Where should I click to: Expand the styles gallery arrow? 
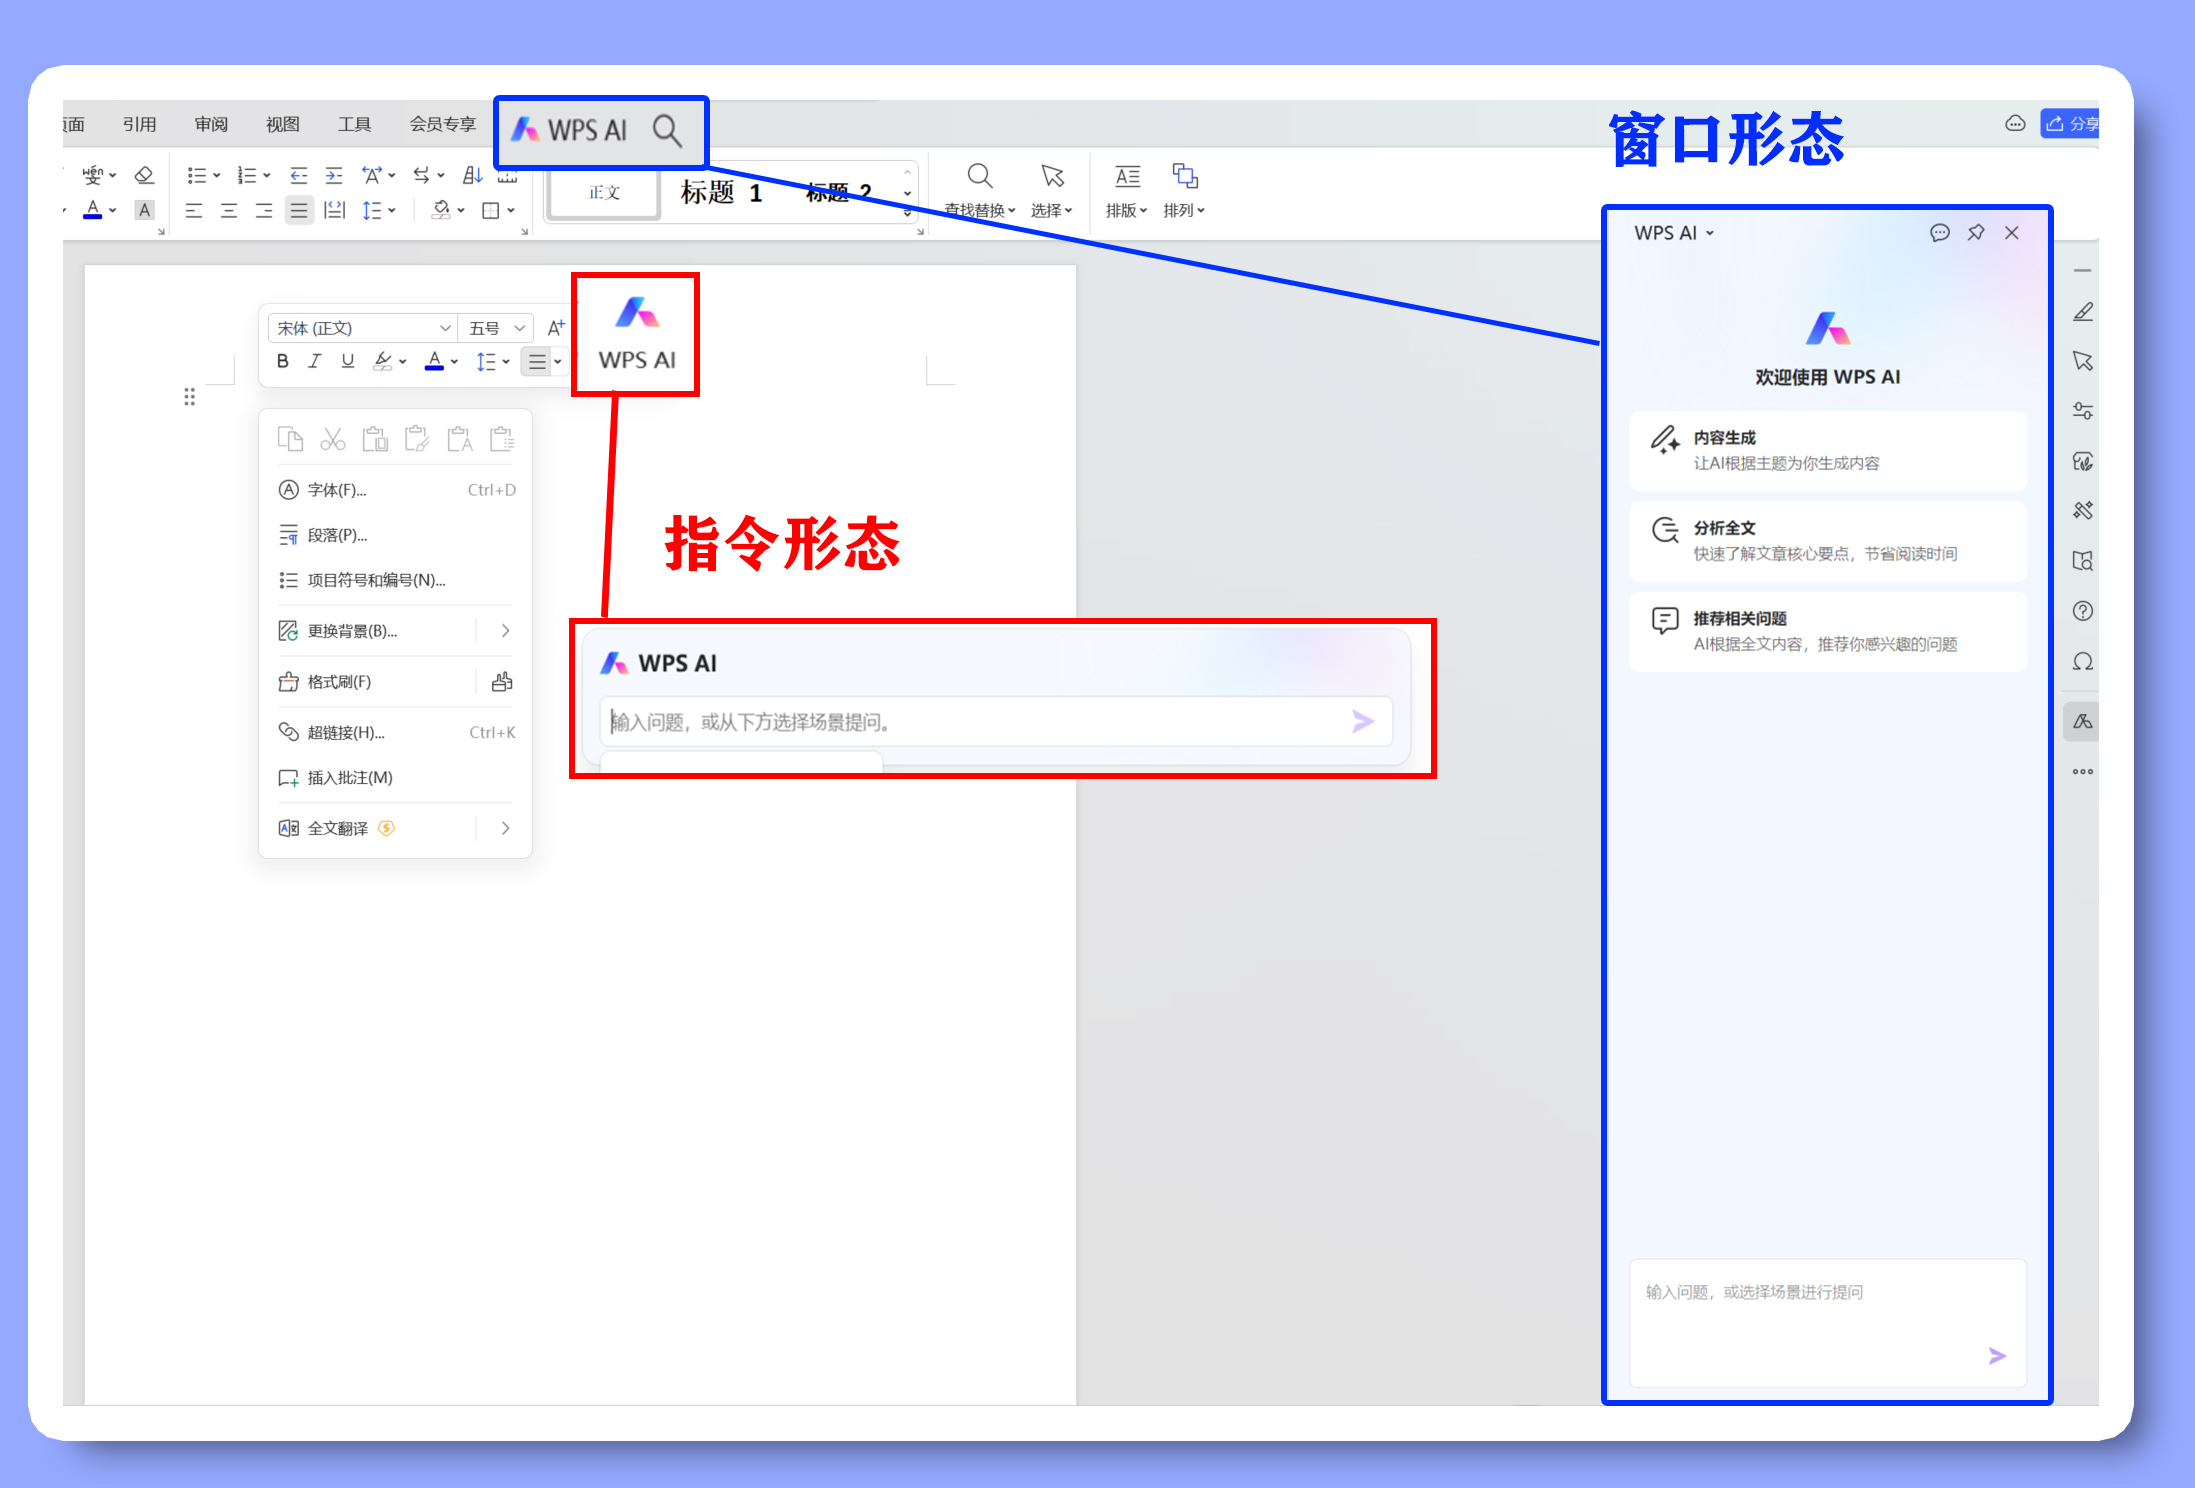tap(907, 211)
